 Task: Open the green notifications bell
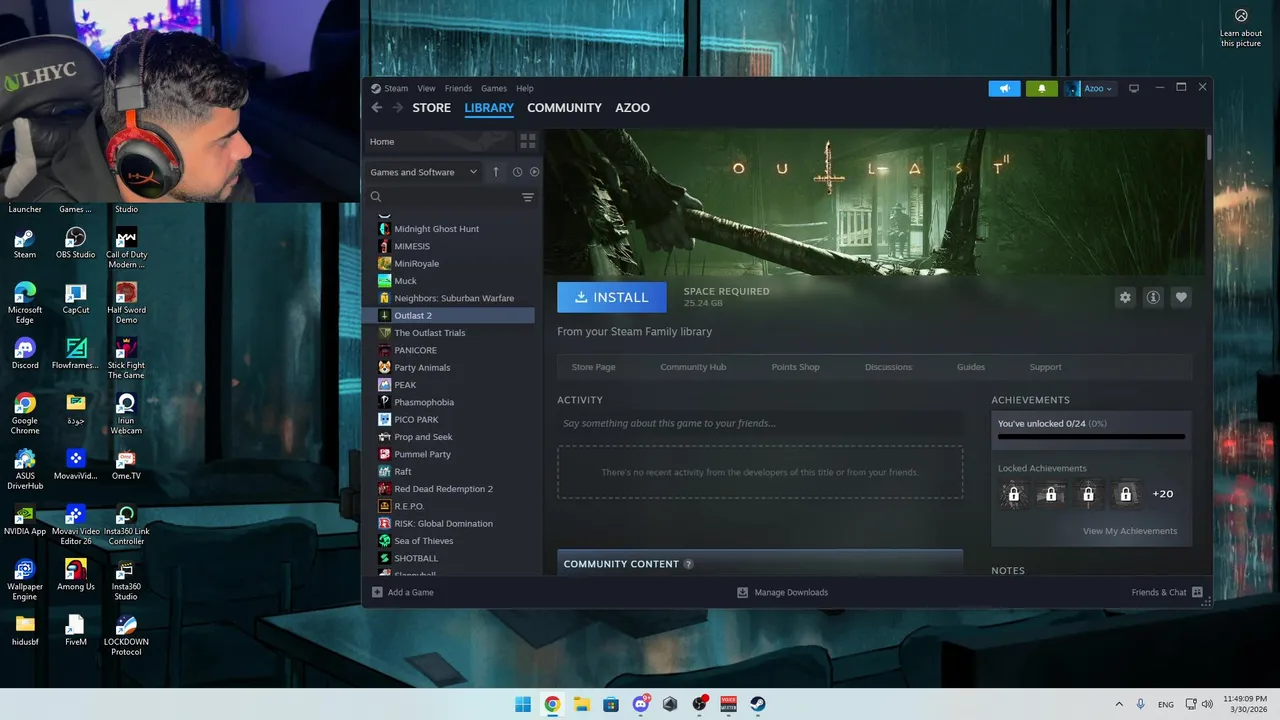coord(1041,88)
